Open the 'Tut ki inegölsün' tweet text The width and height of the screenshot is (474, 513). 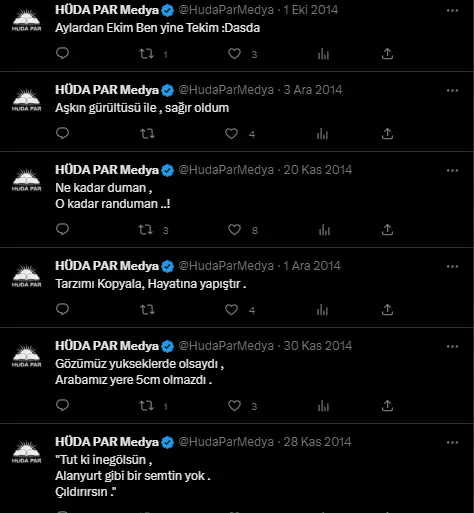[133, 476]
